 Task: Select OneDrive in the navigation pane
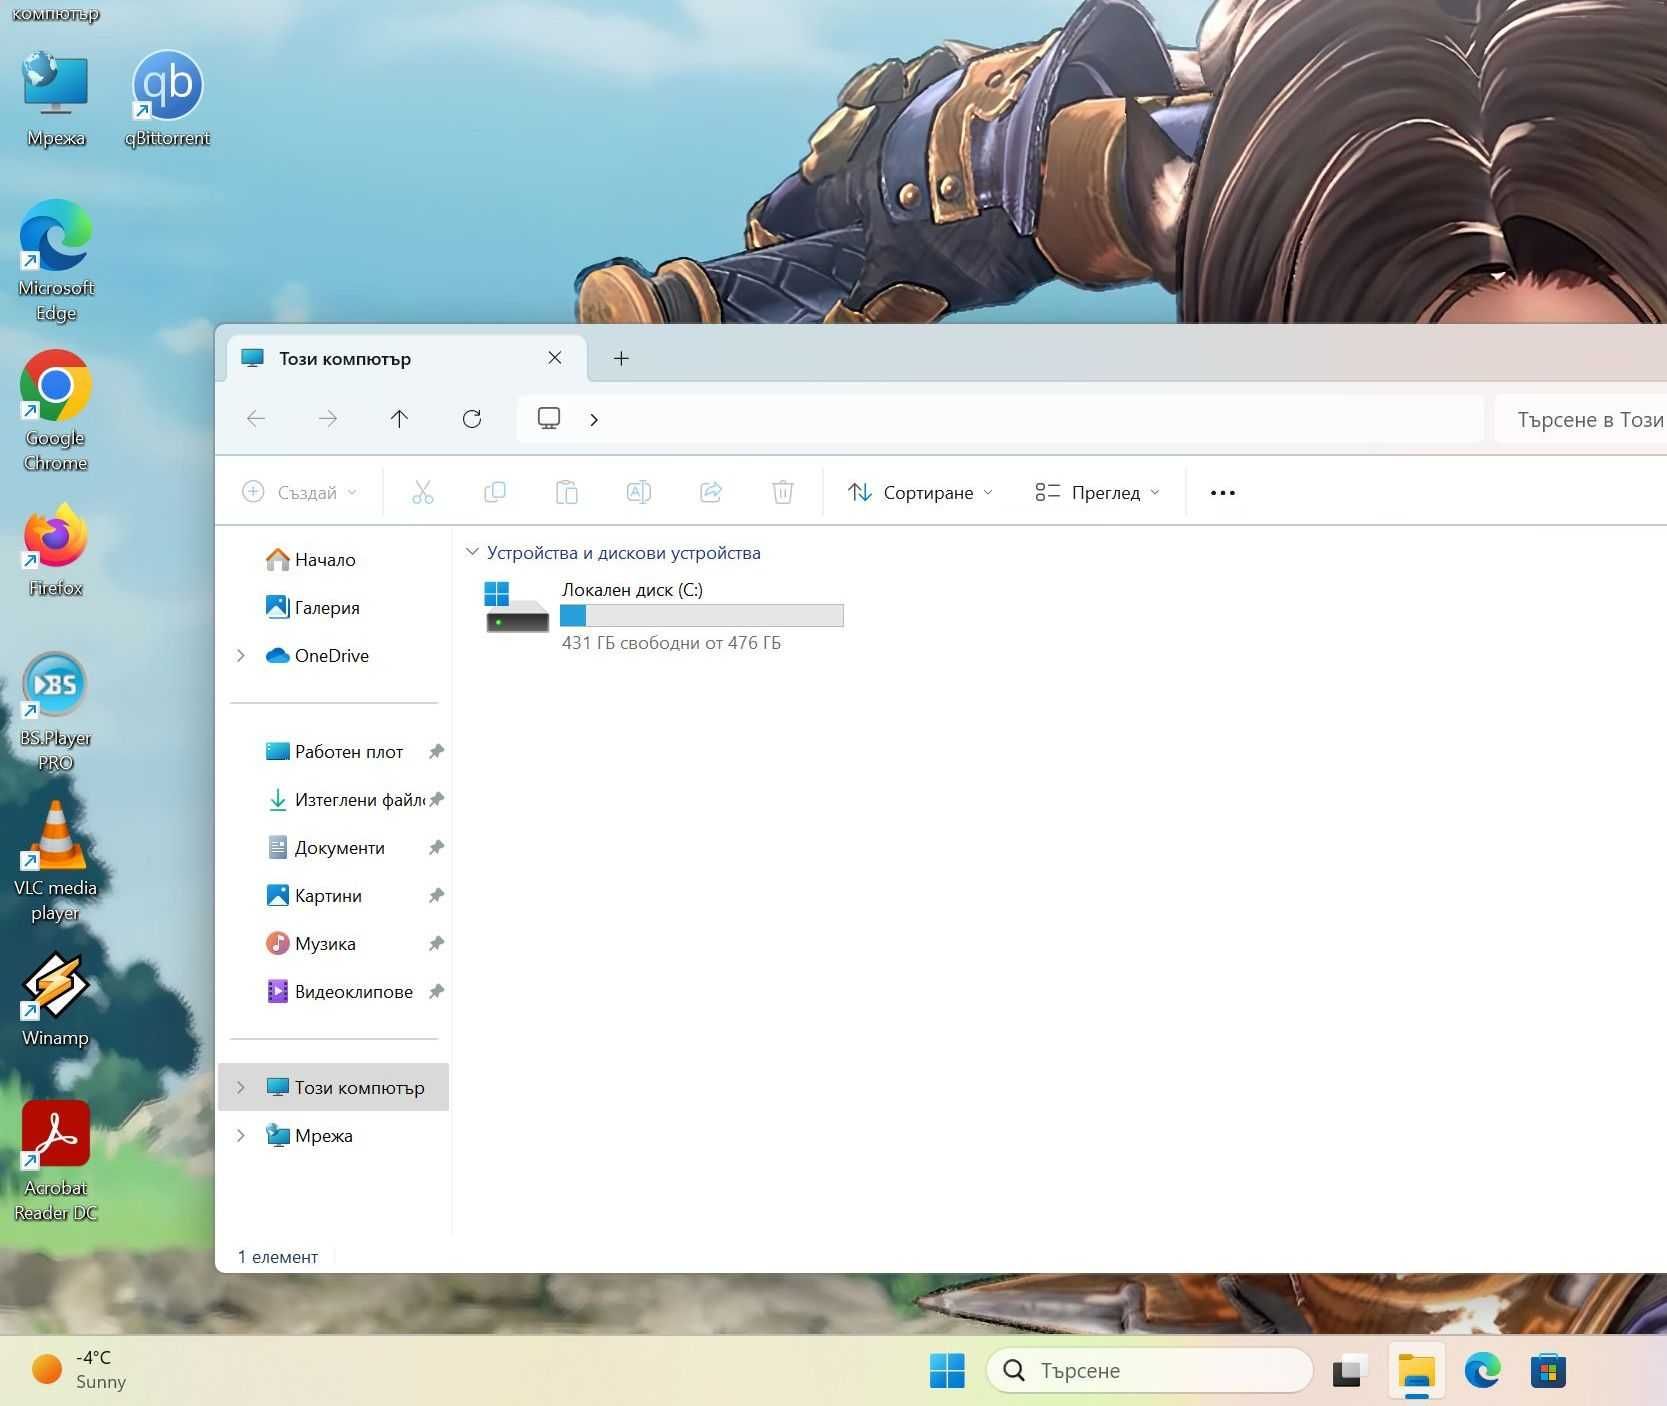[x=318, y=656]
